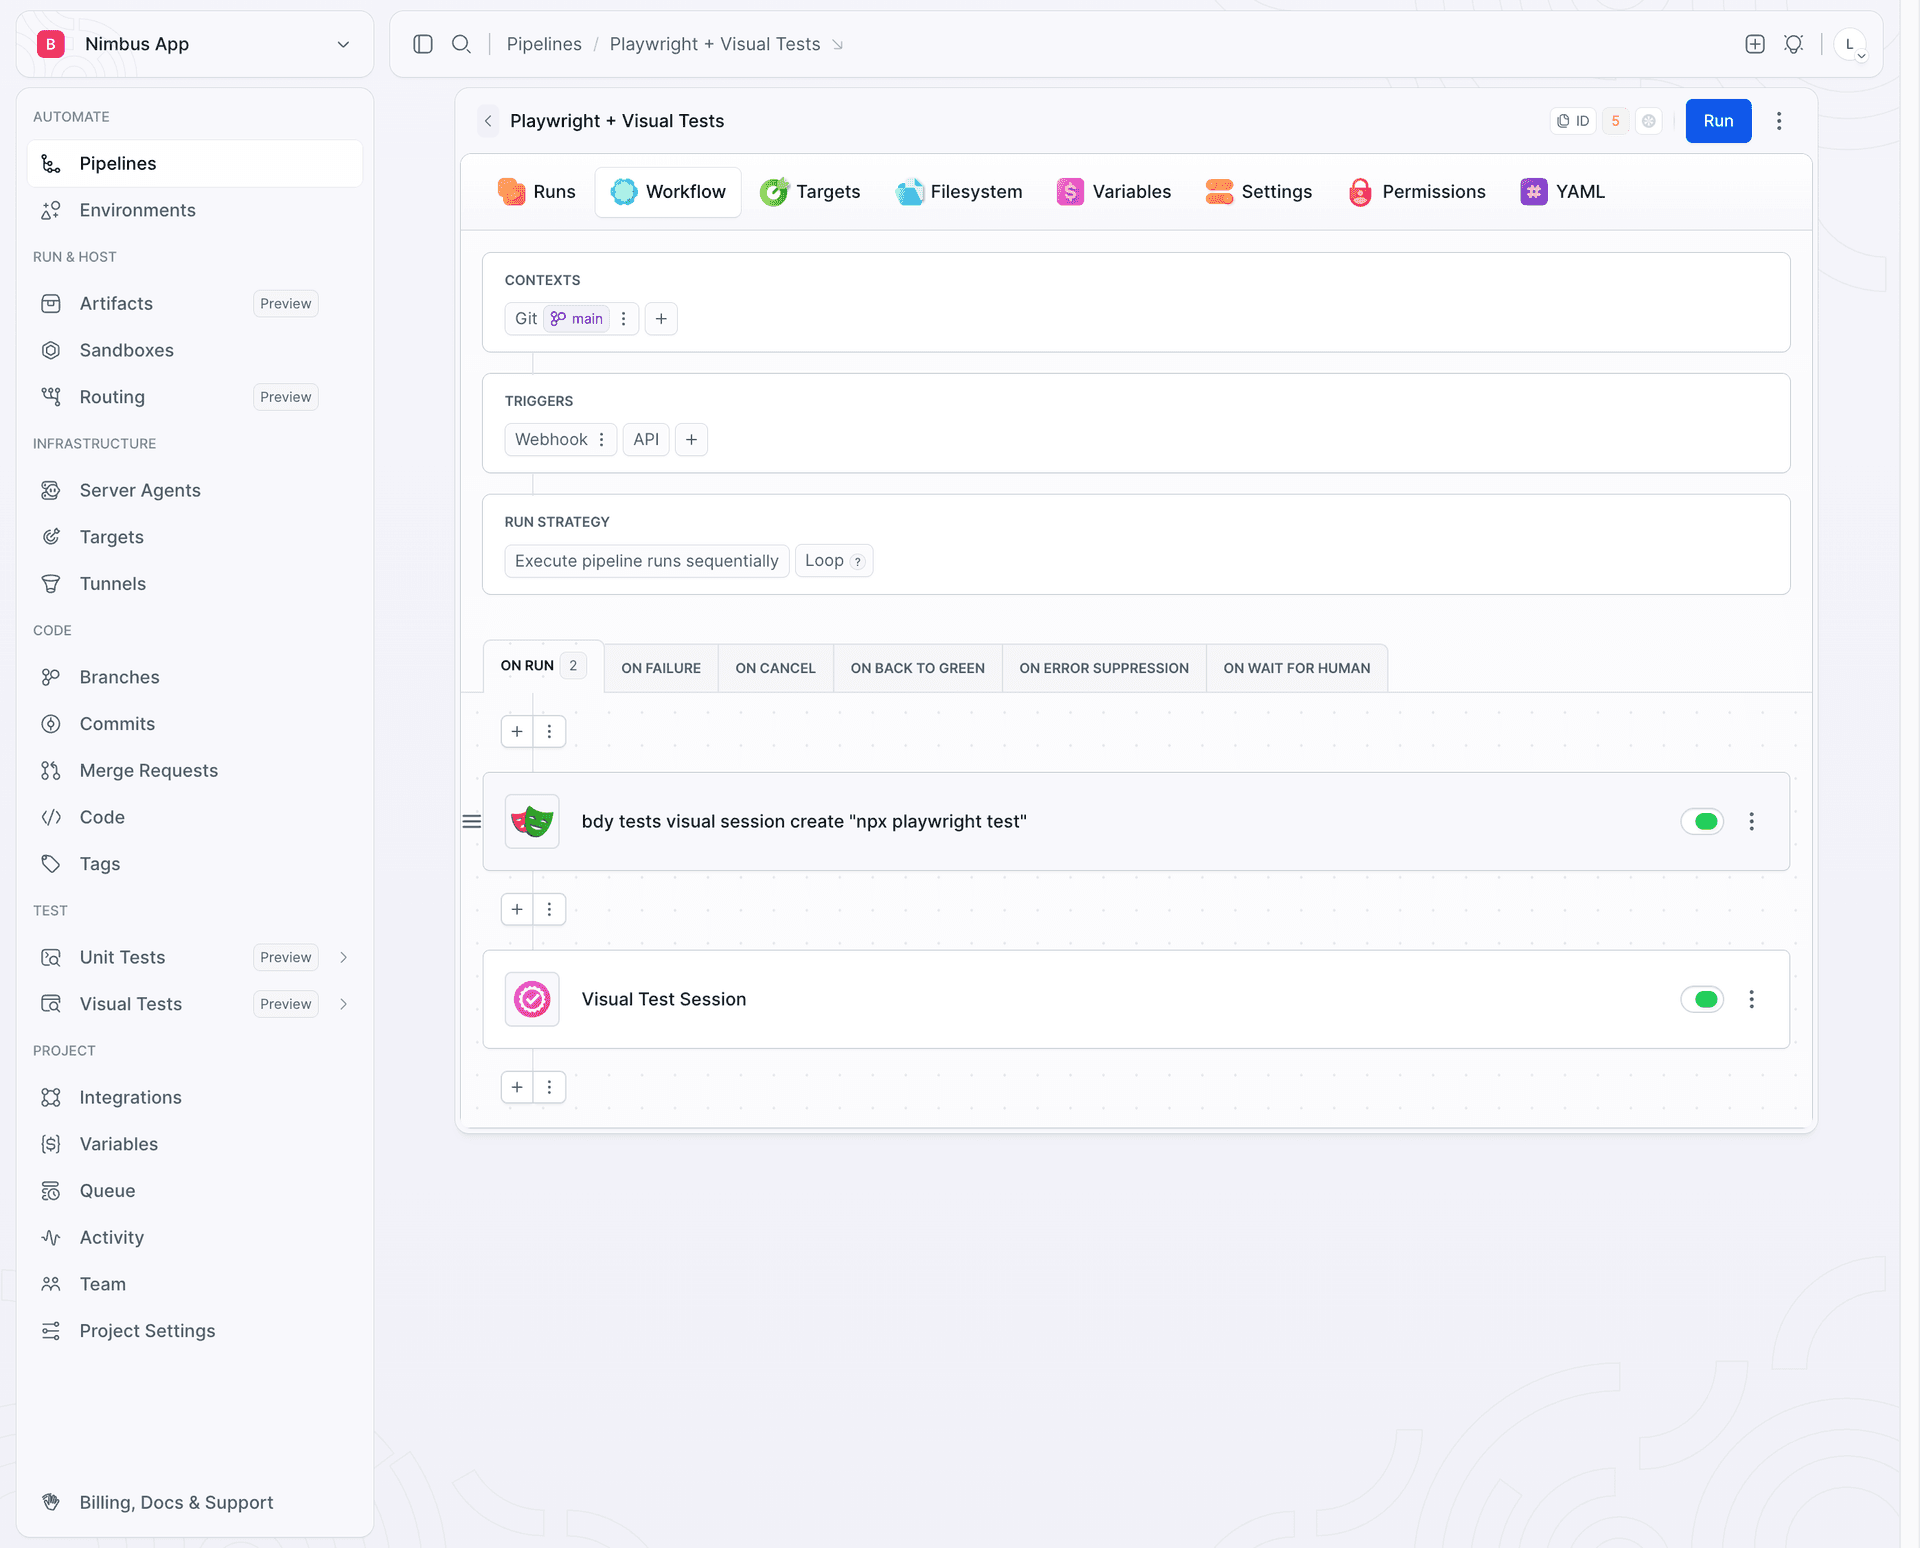This screenshot has height=1548, width=1920.
Task: Select the ON FAILURE tab
Action: click(661, 668)
